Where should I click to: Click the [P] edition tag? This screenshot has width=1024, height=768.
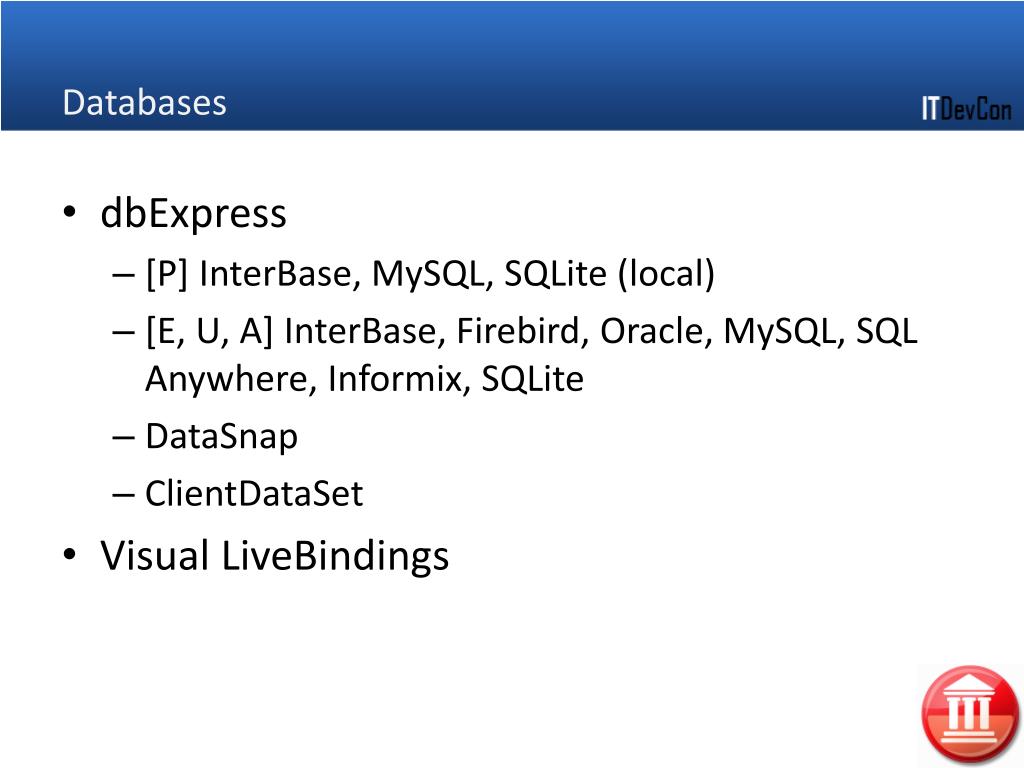tap(167, 273)
